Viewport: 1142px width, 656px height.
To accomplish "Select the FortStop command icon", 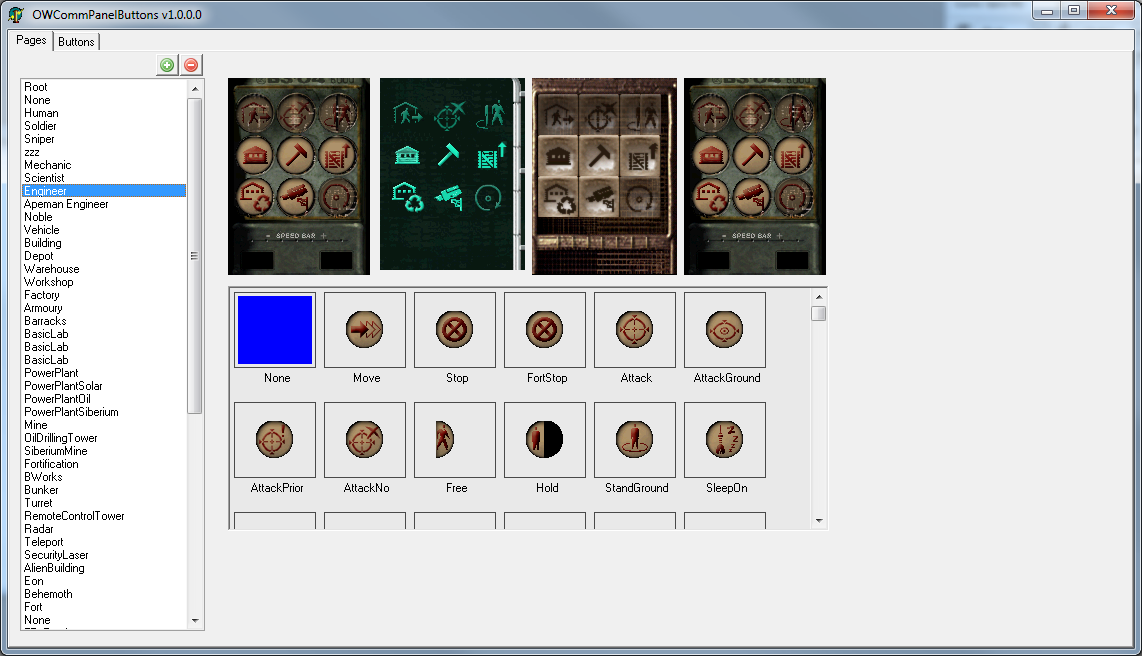I will (x=545, y=330).
